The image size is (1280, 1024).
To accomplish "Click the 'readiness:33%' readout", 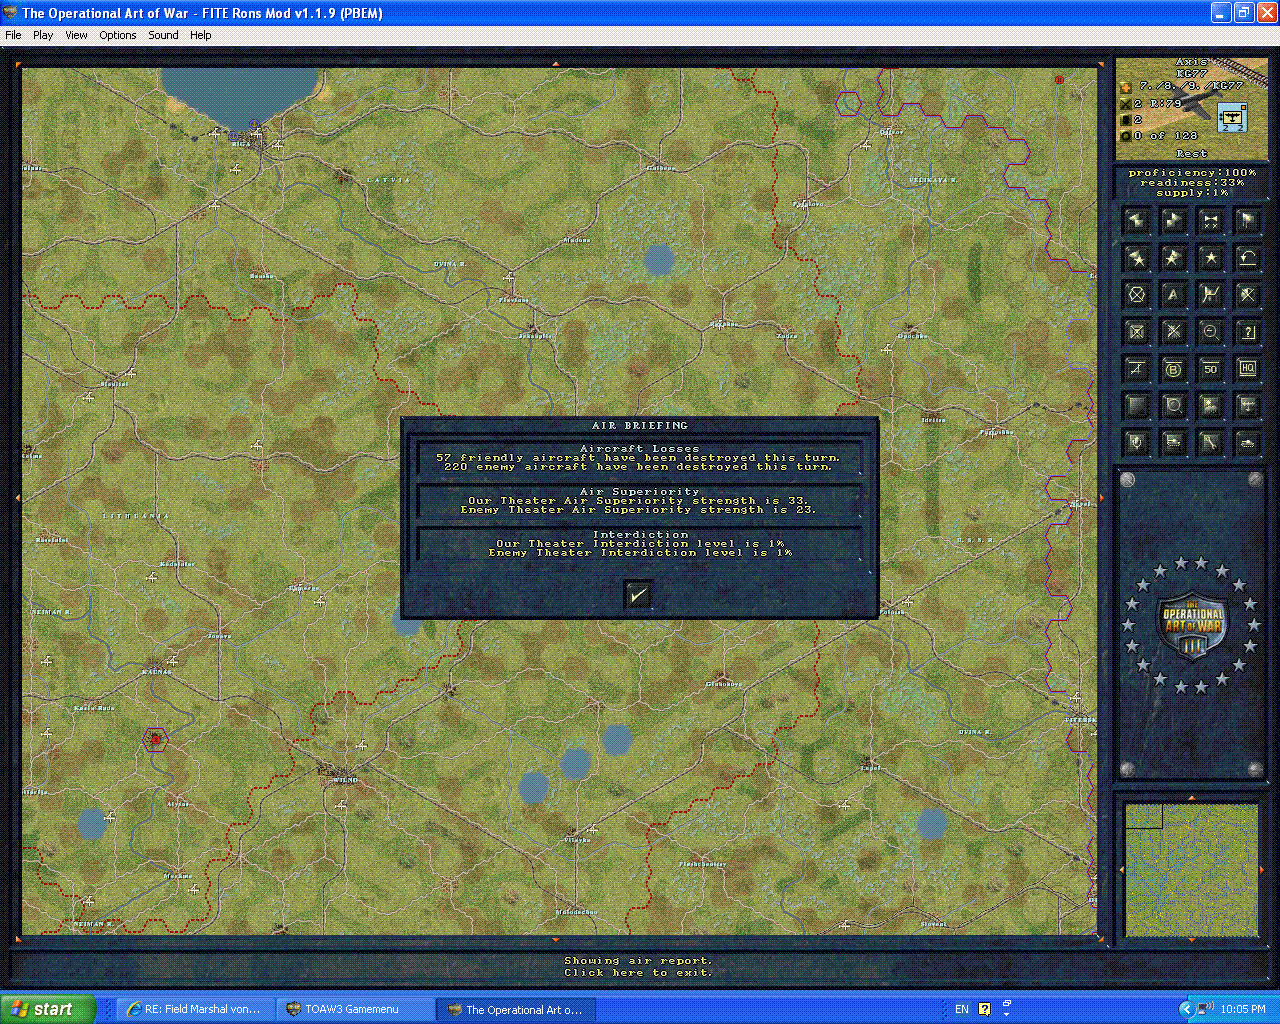I will (x=1192, y=183).
